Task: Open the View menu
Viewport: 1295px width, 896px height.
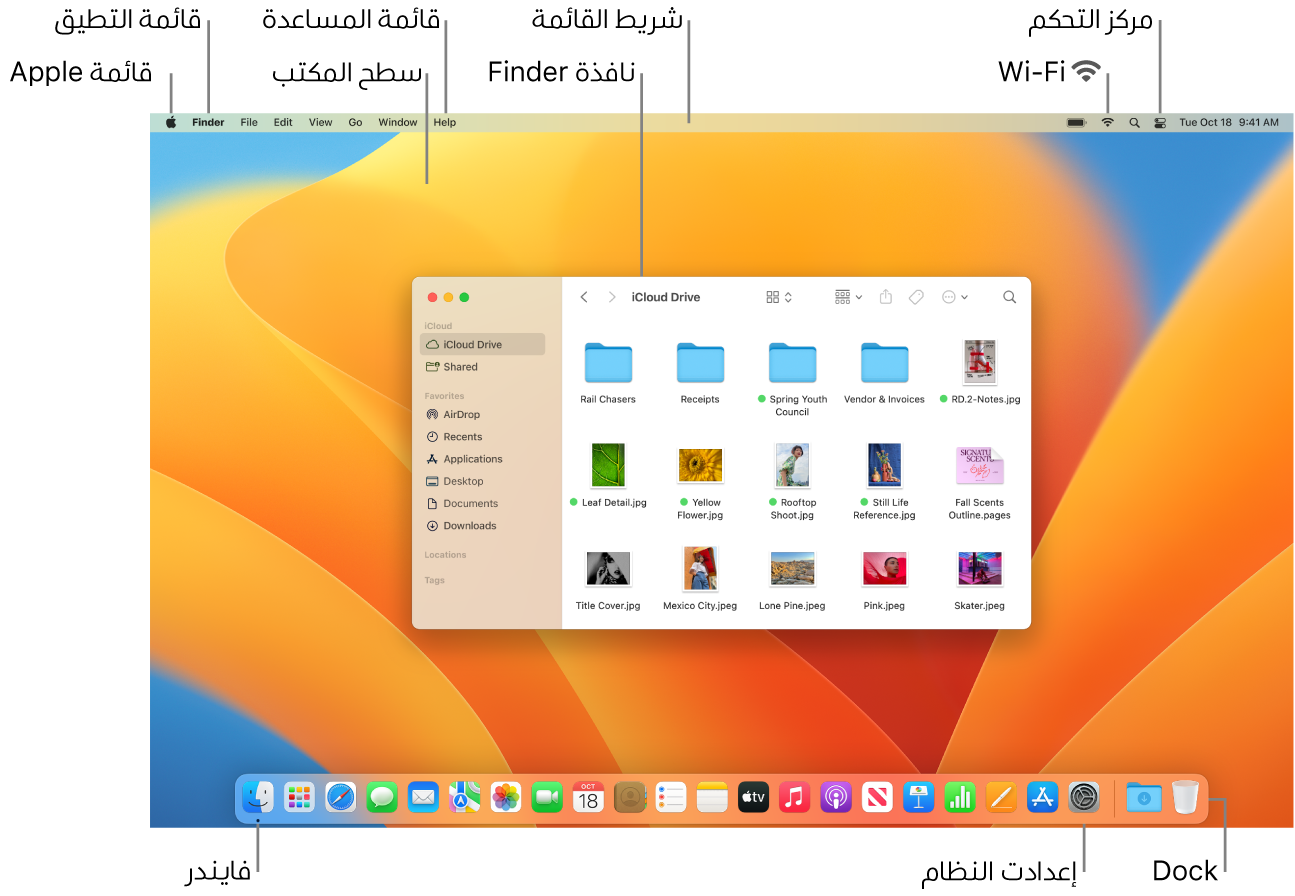Action: click(320, 122)
